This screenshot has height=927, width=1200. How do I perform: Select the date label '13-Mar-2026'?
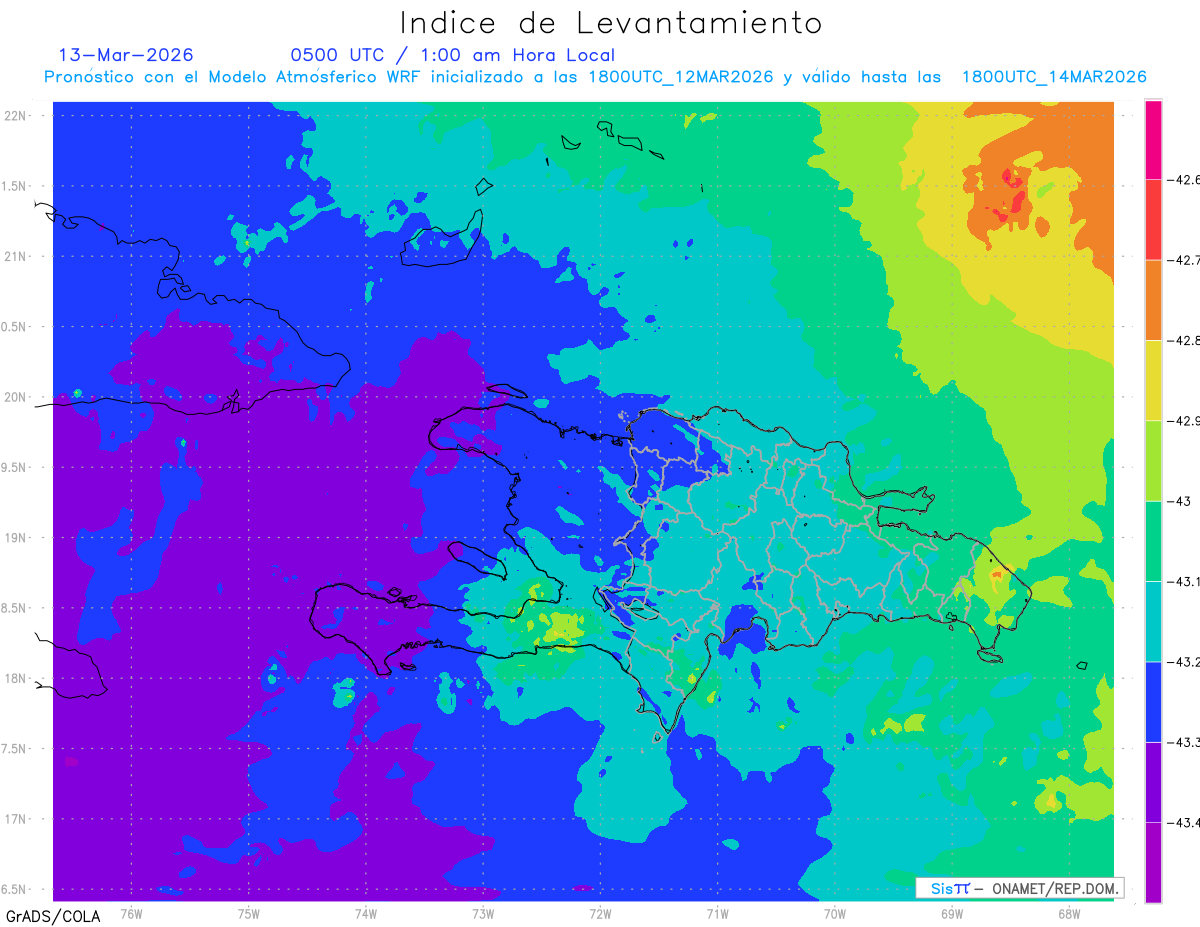point(126,55)
